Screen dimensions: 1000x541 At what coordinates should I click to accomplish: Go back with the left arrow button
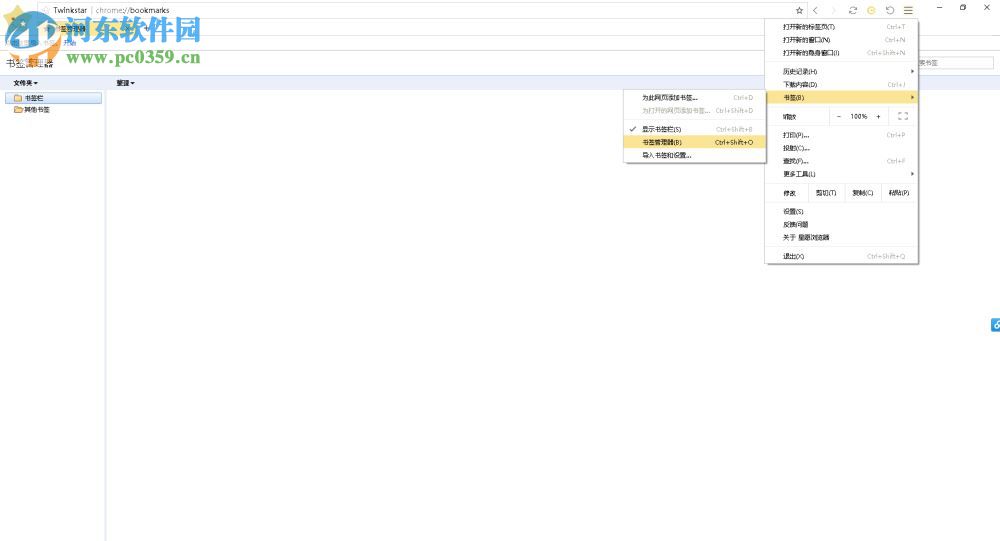(x=815, y=10)
